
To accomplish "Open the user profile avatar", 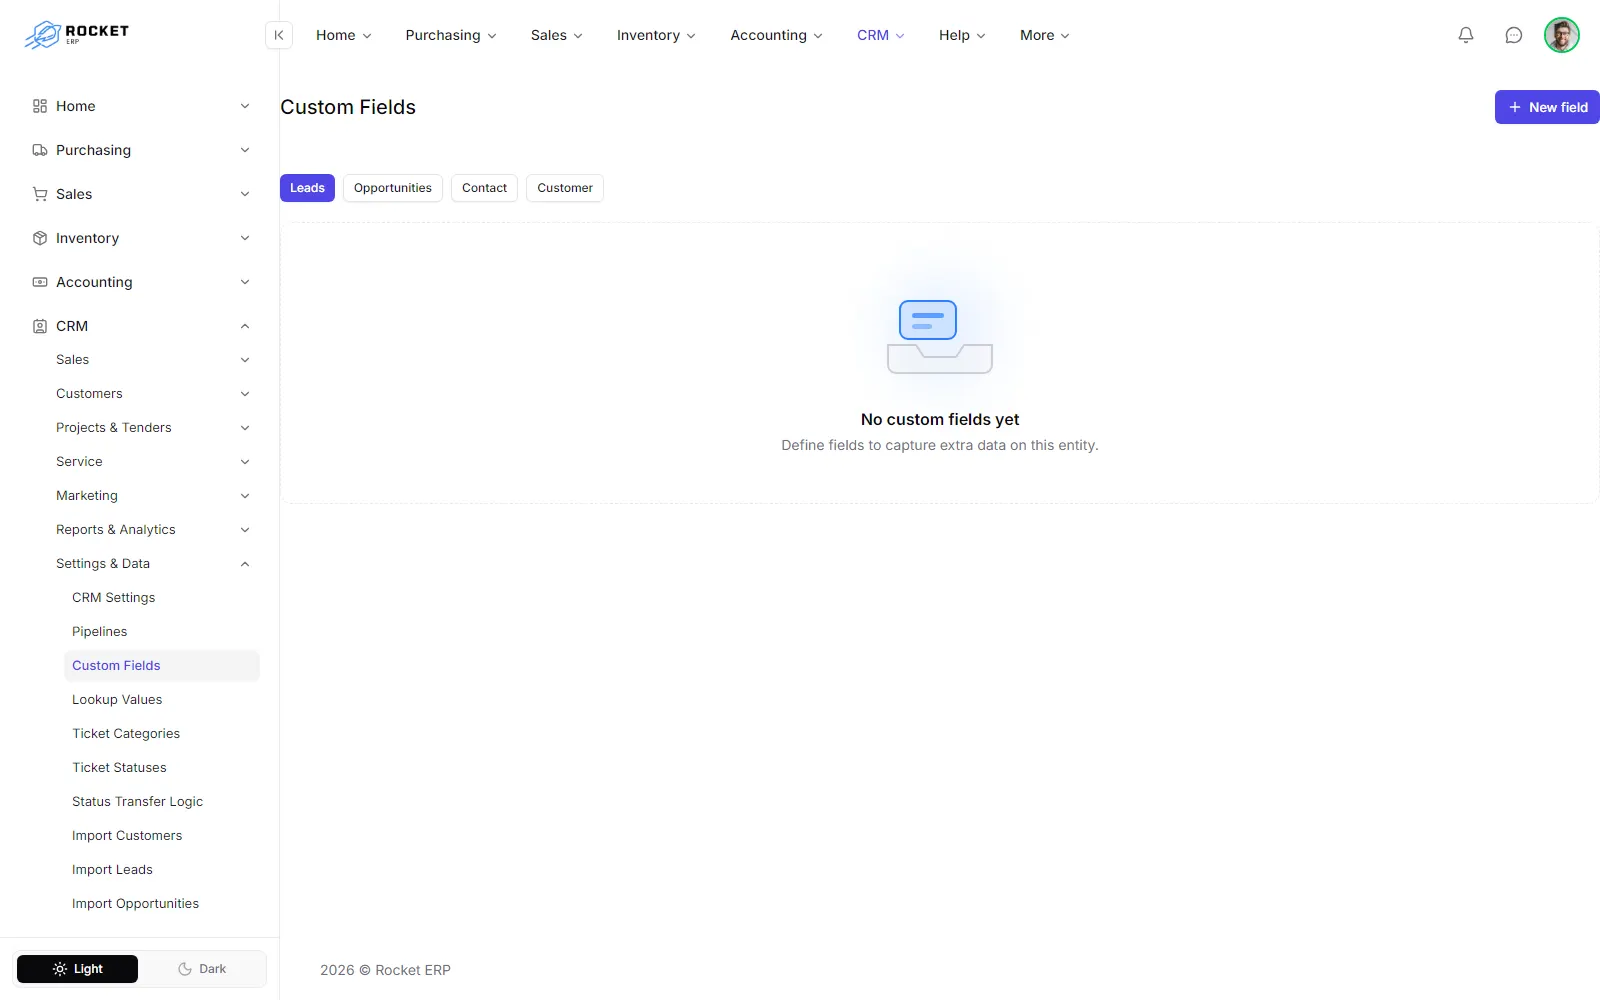I will coord(1562,35).
